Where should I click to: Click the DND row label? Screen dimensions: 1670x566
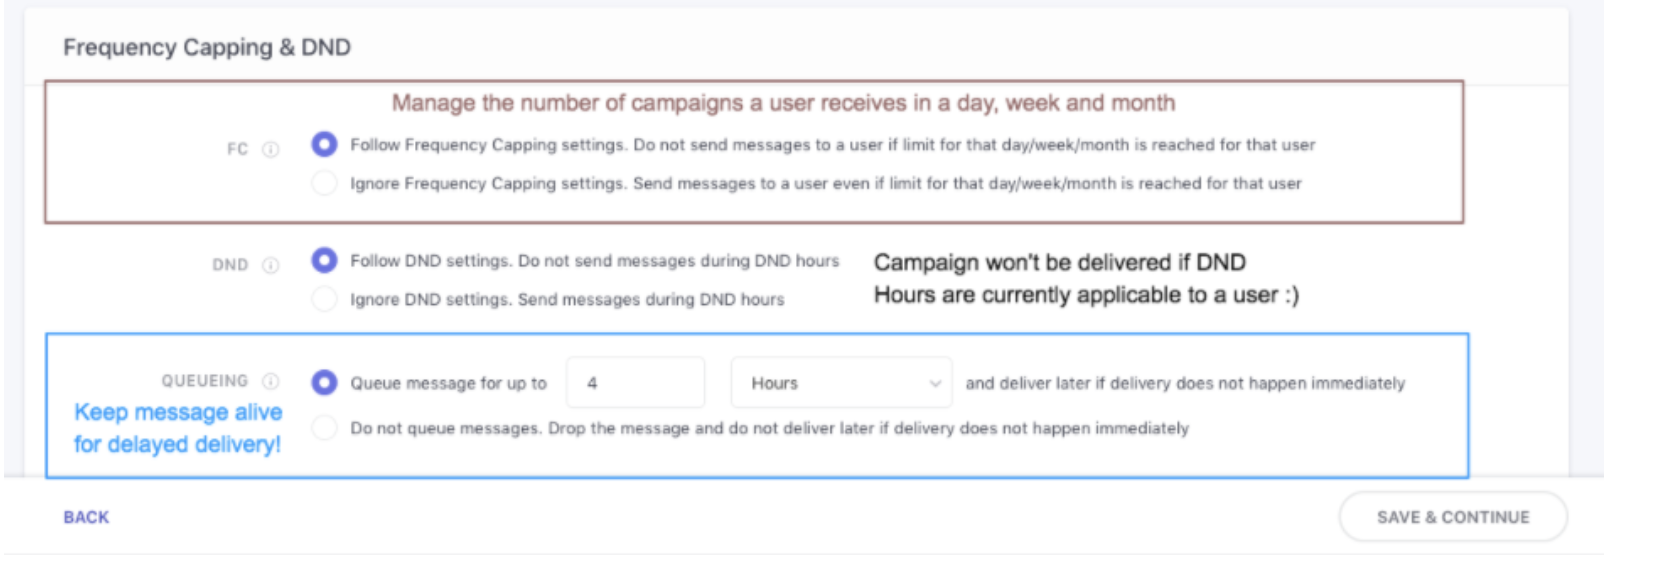230,265
